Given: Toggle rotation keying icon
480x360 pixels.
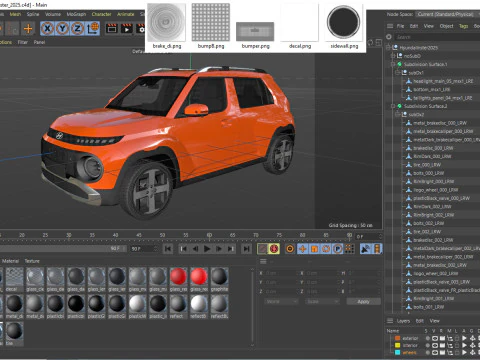Looking at the screenshot, I should [326, 249].
